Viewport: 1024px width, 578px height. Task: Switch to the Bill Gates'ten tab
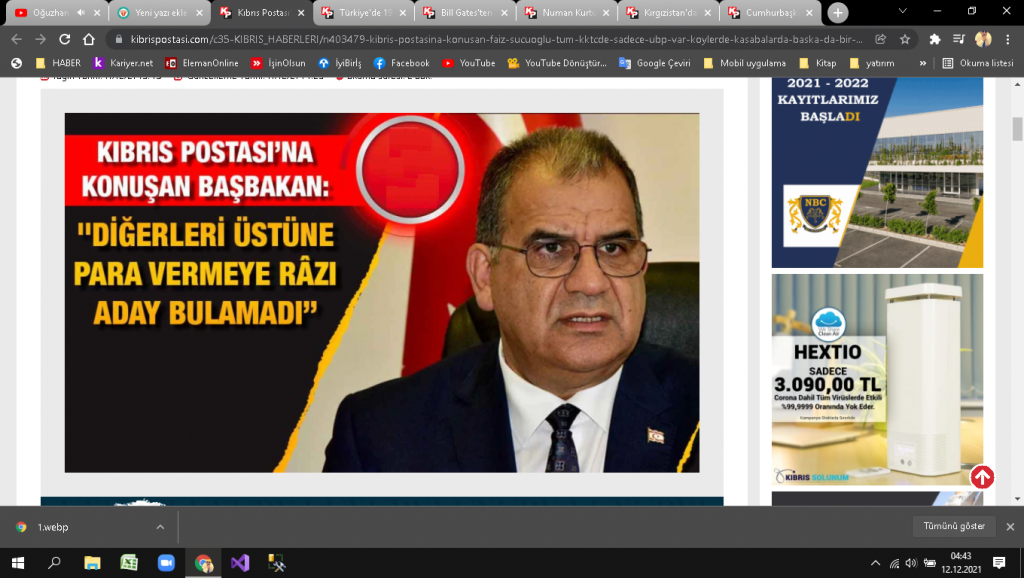(466, 13)
